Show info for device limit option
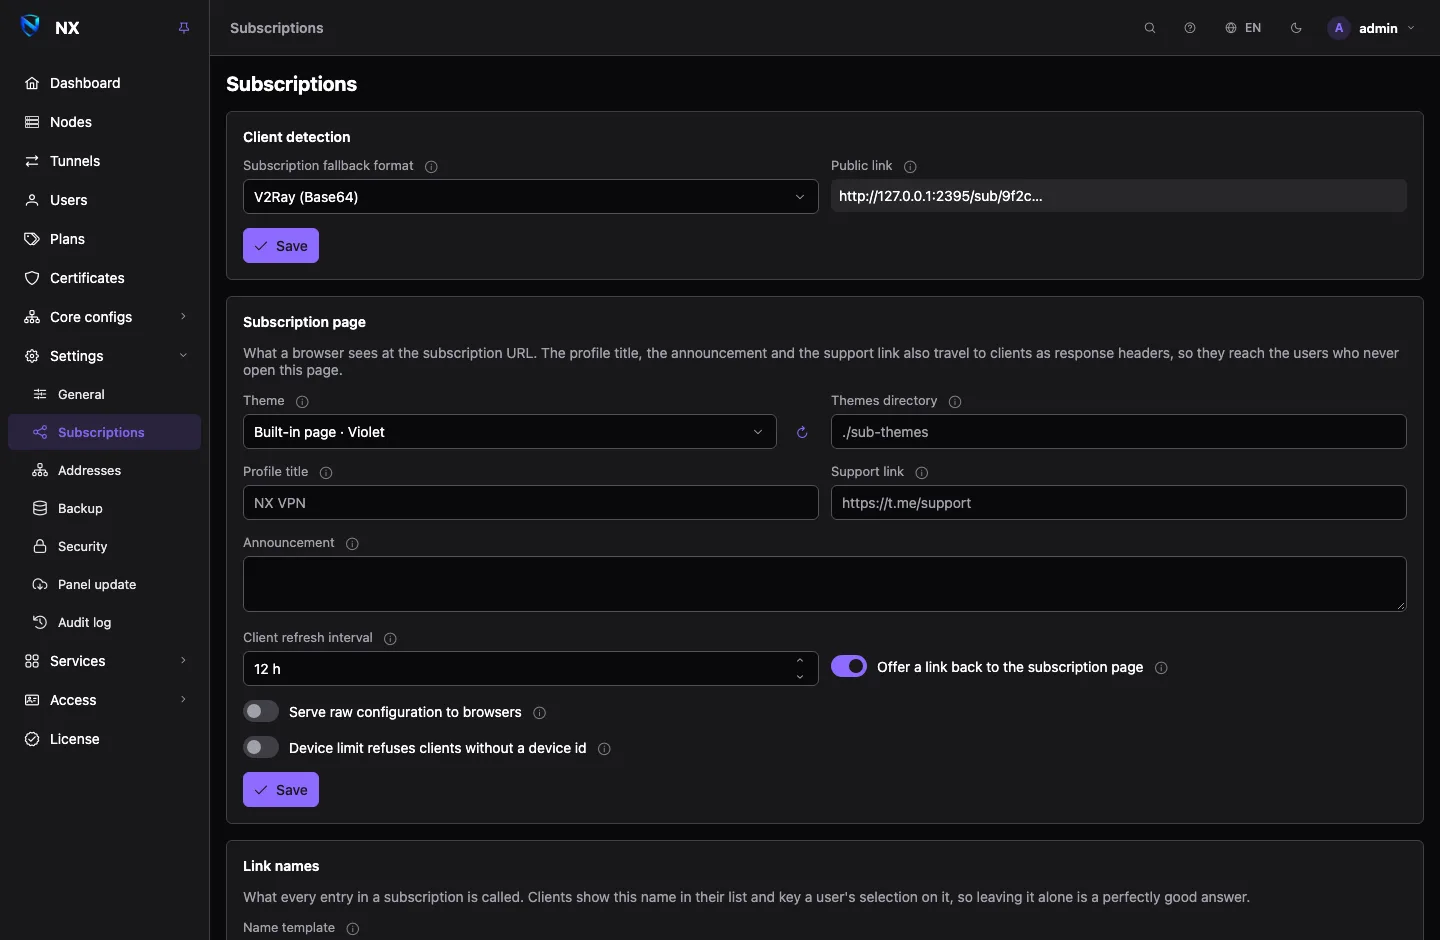 [x=604, y=749]
